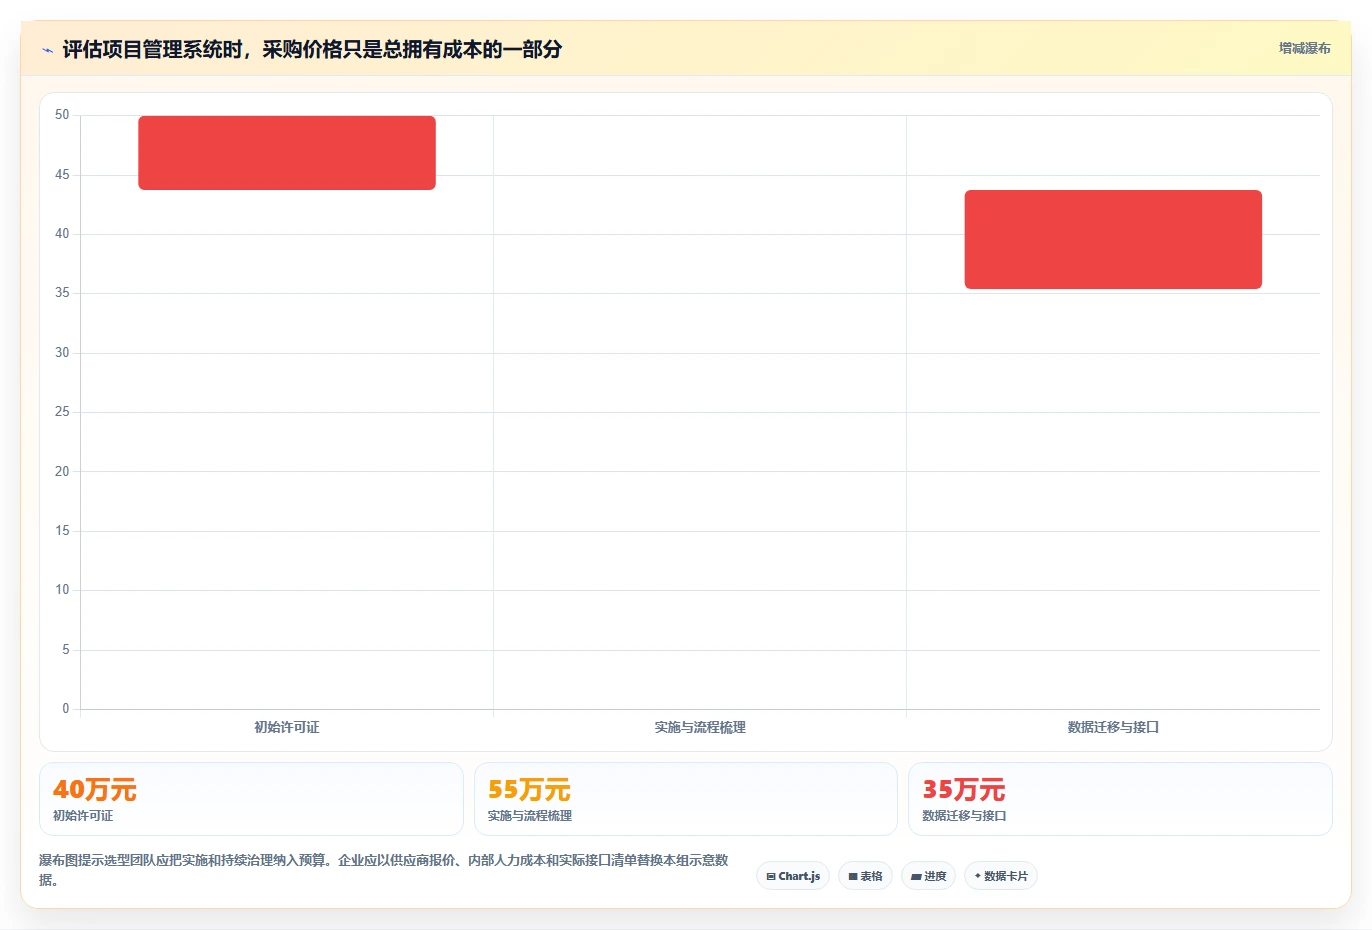Click the y-axis value 35
The height and width of the screenshot is (930, 1372).
(x=62, y=293)
